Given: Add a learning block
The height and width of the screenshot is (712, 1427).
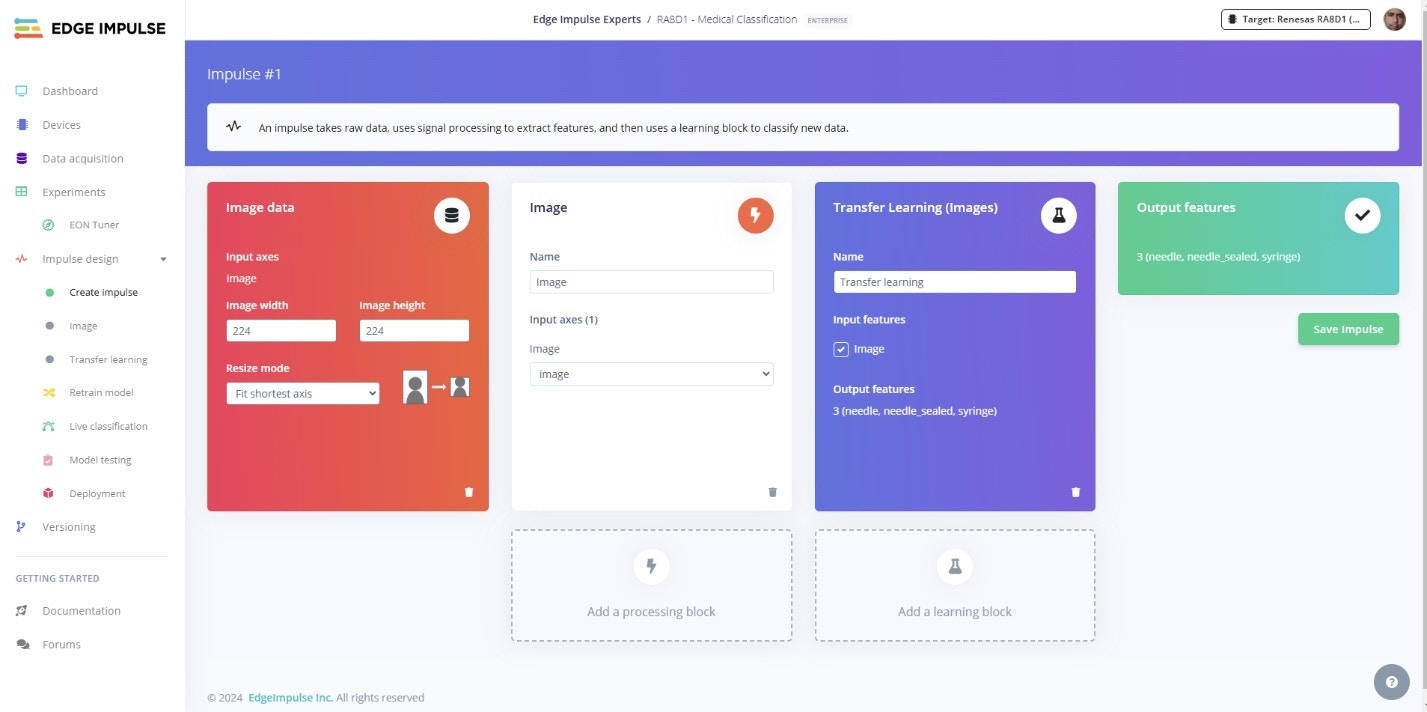Looking at the screenshot, I should (955, 585).
